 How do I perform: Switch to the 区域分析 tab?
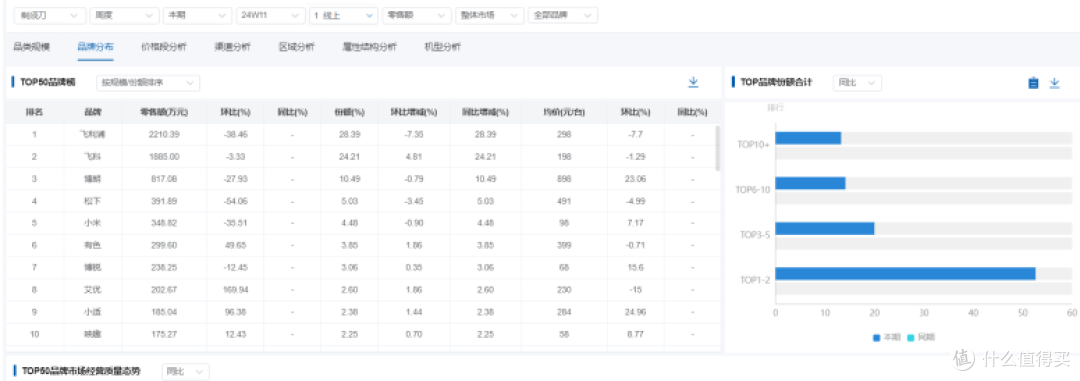click(297, 47)
